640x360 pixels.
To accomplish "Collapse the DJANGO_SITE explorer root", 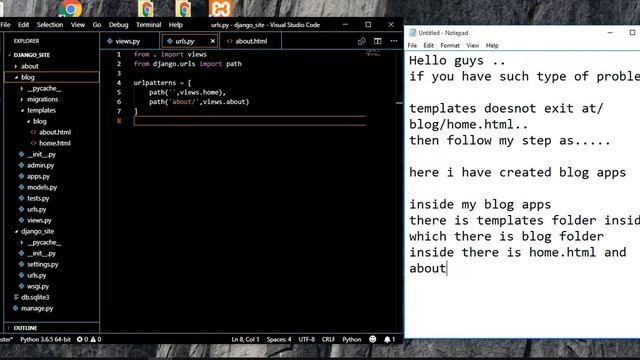I will click(31, 55).
